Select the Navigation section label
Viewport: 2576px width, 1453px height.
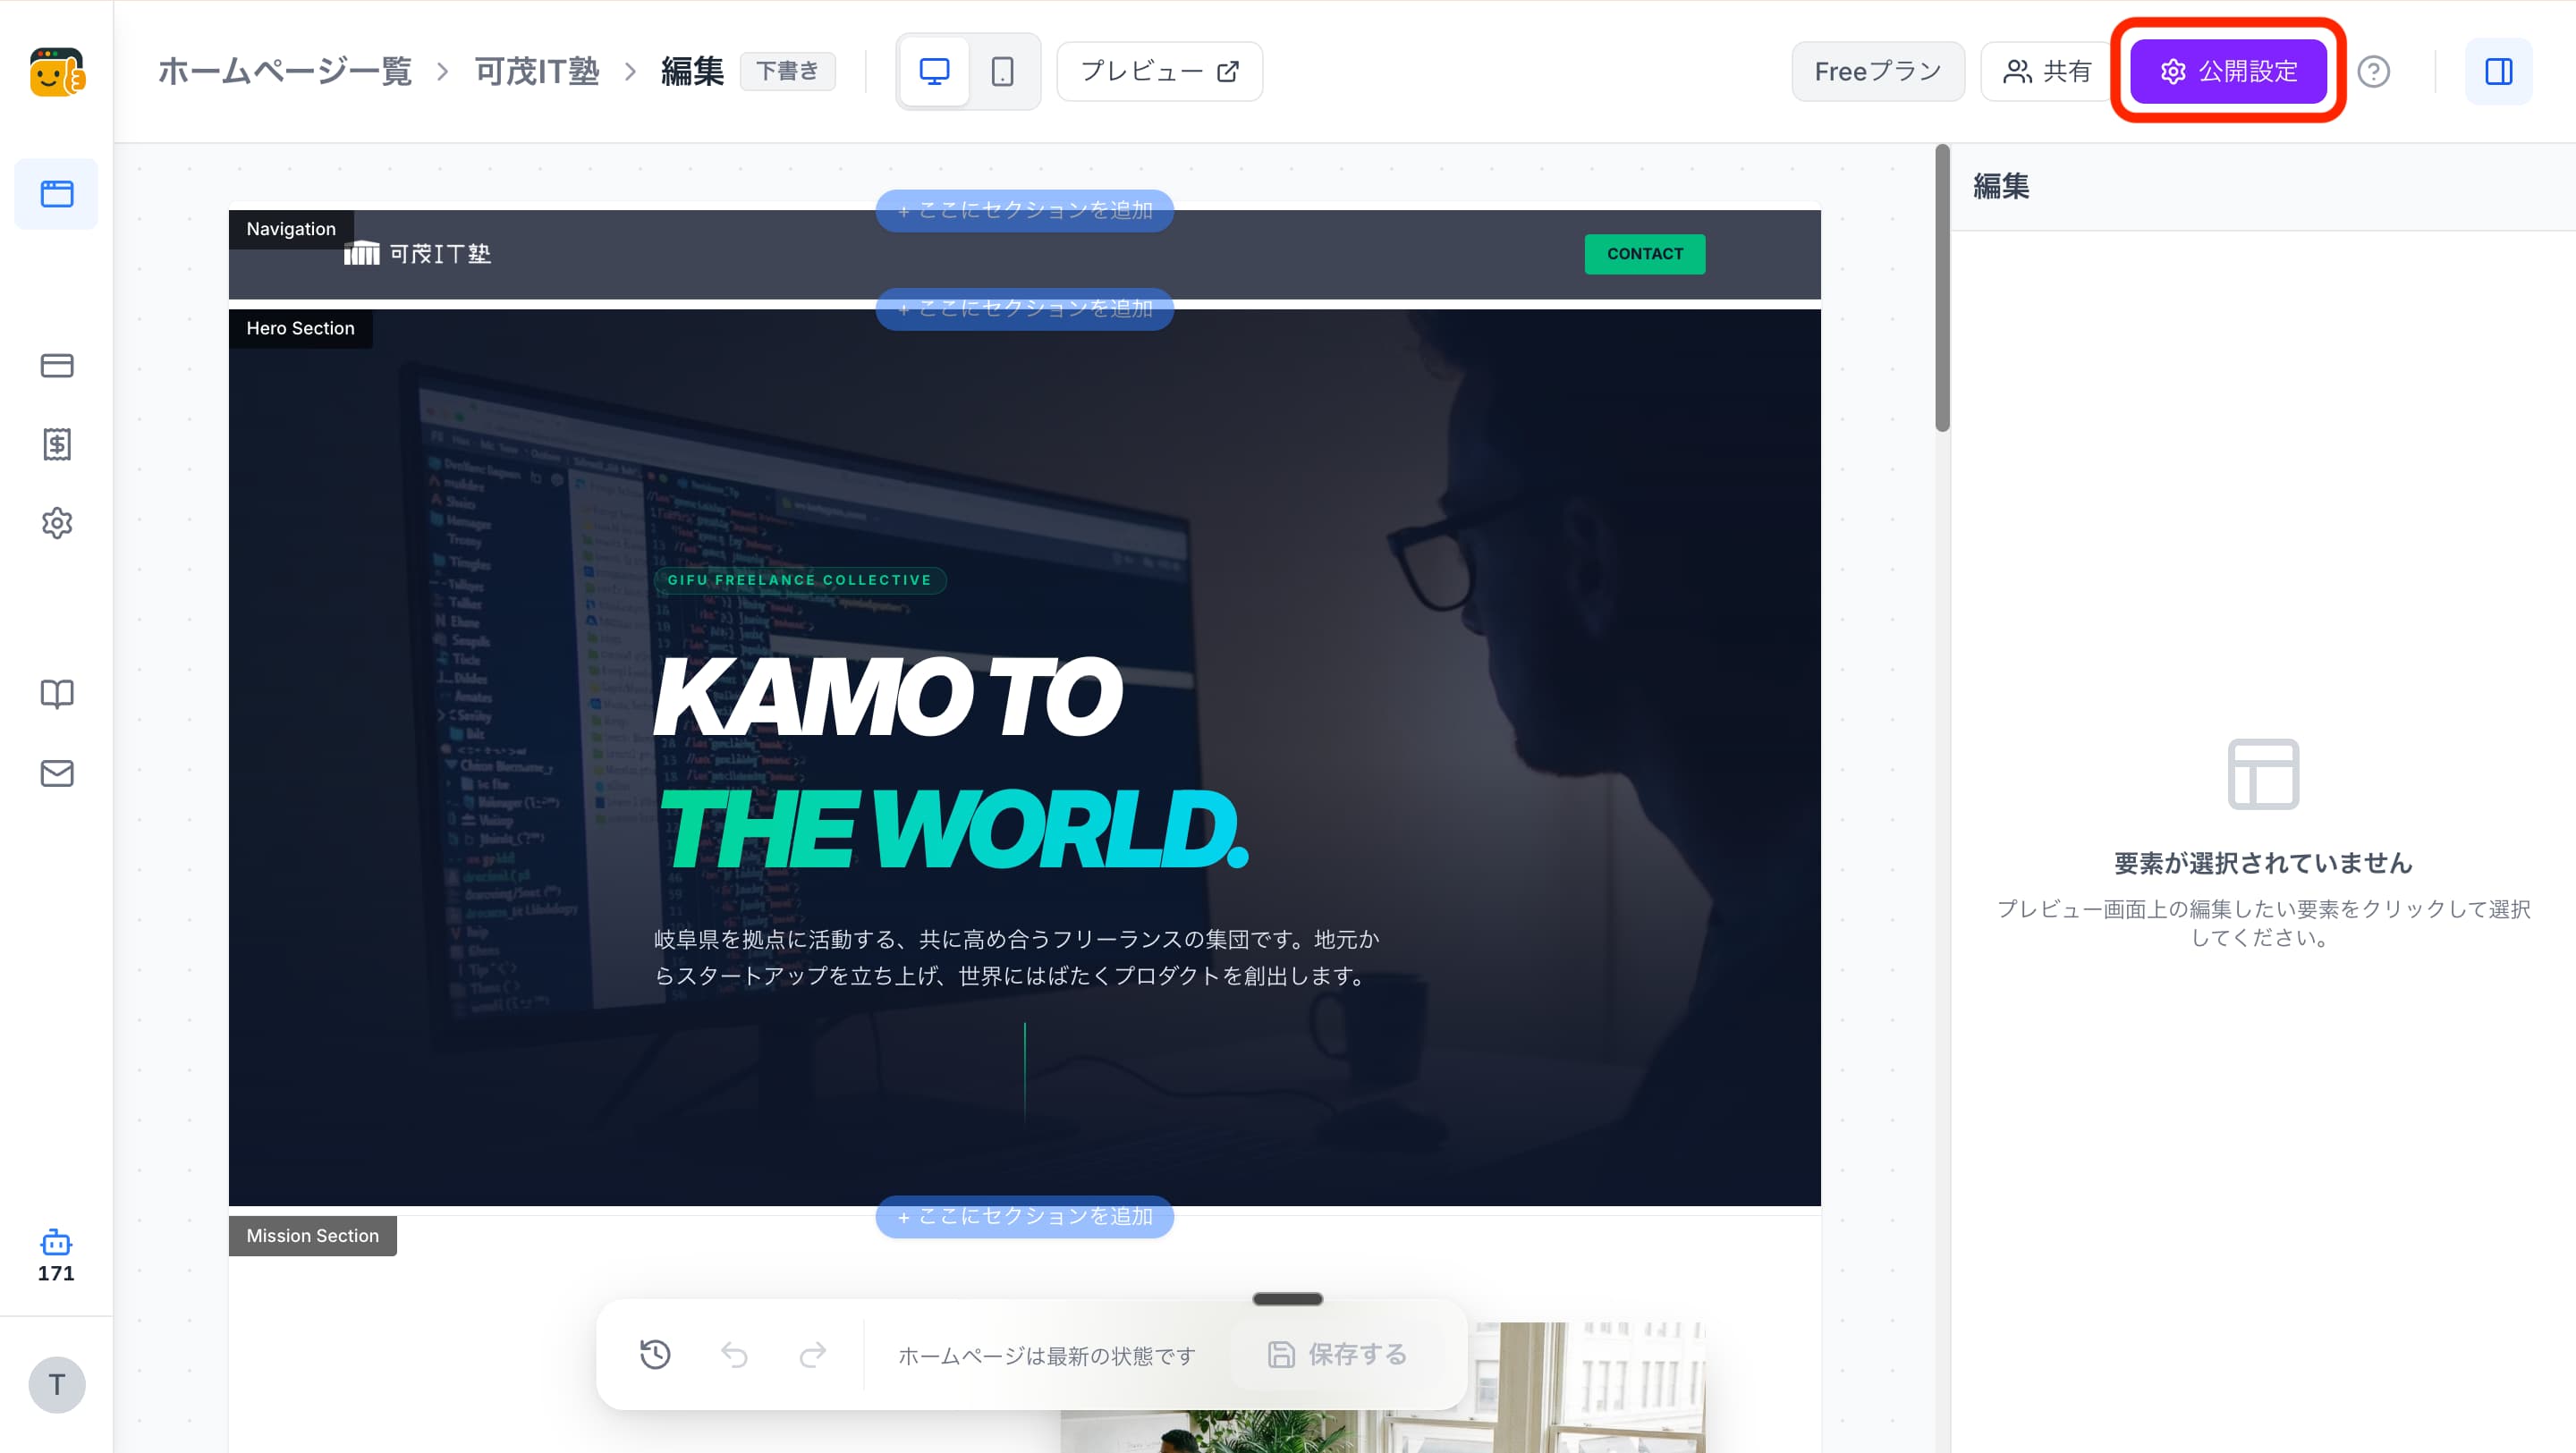(291, 229)
